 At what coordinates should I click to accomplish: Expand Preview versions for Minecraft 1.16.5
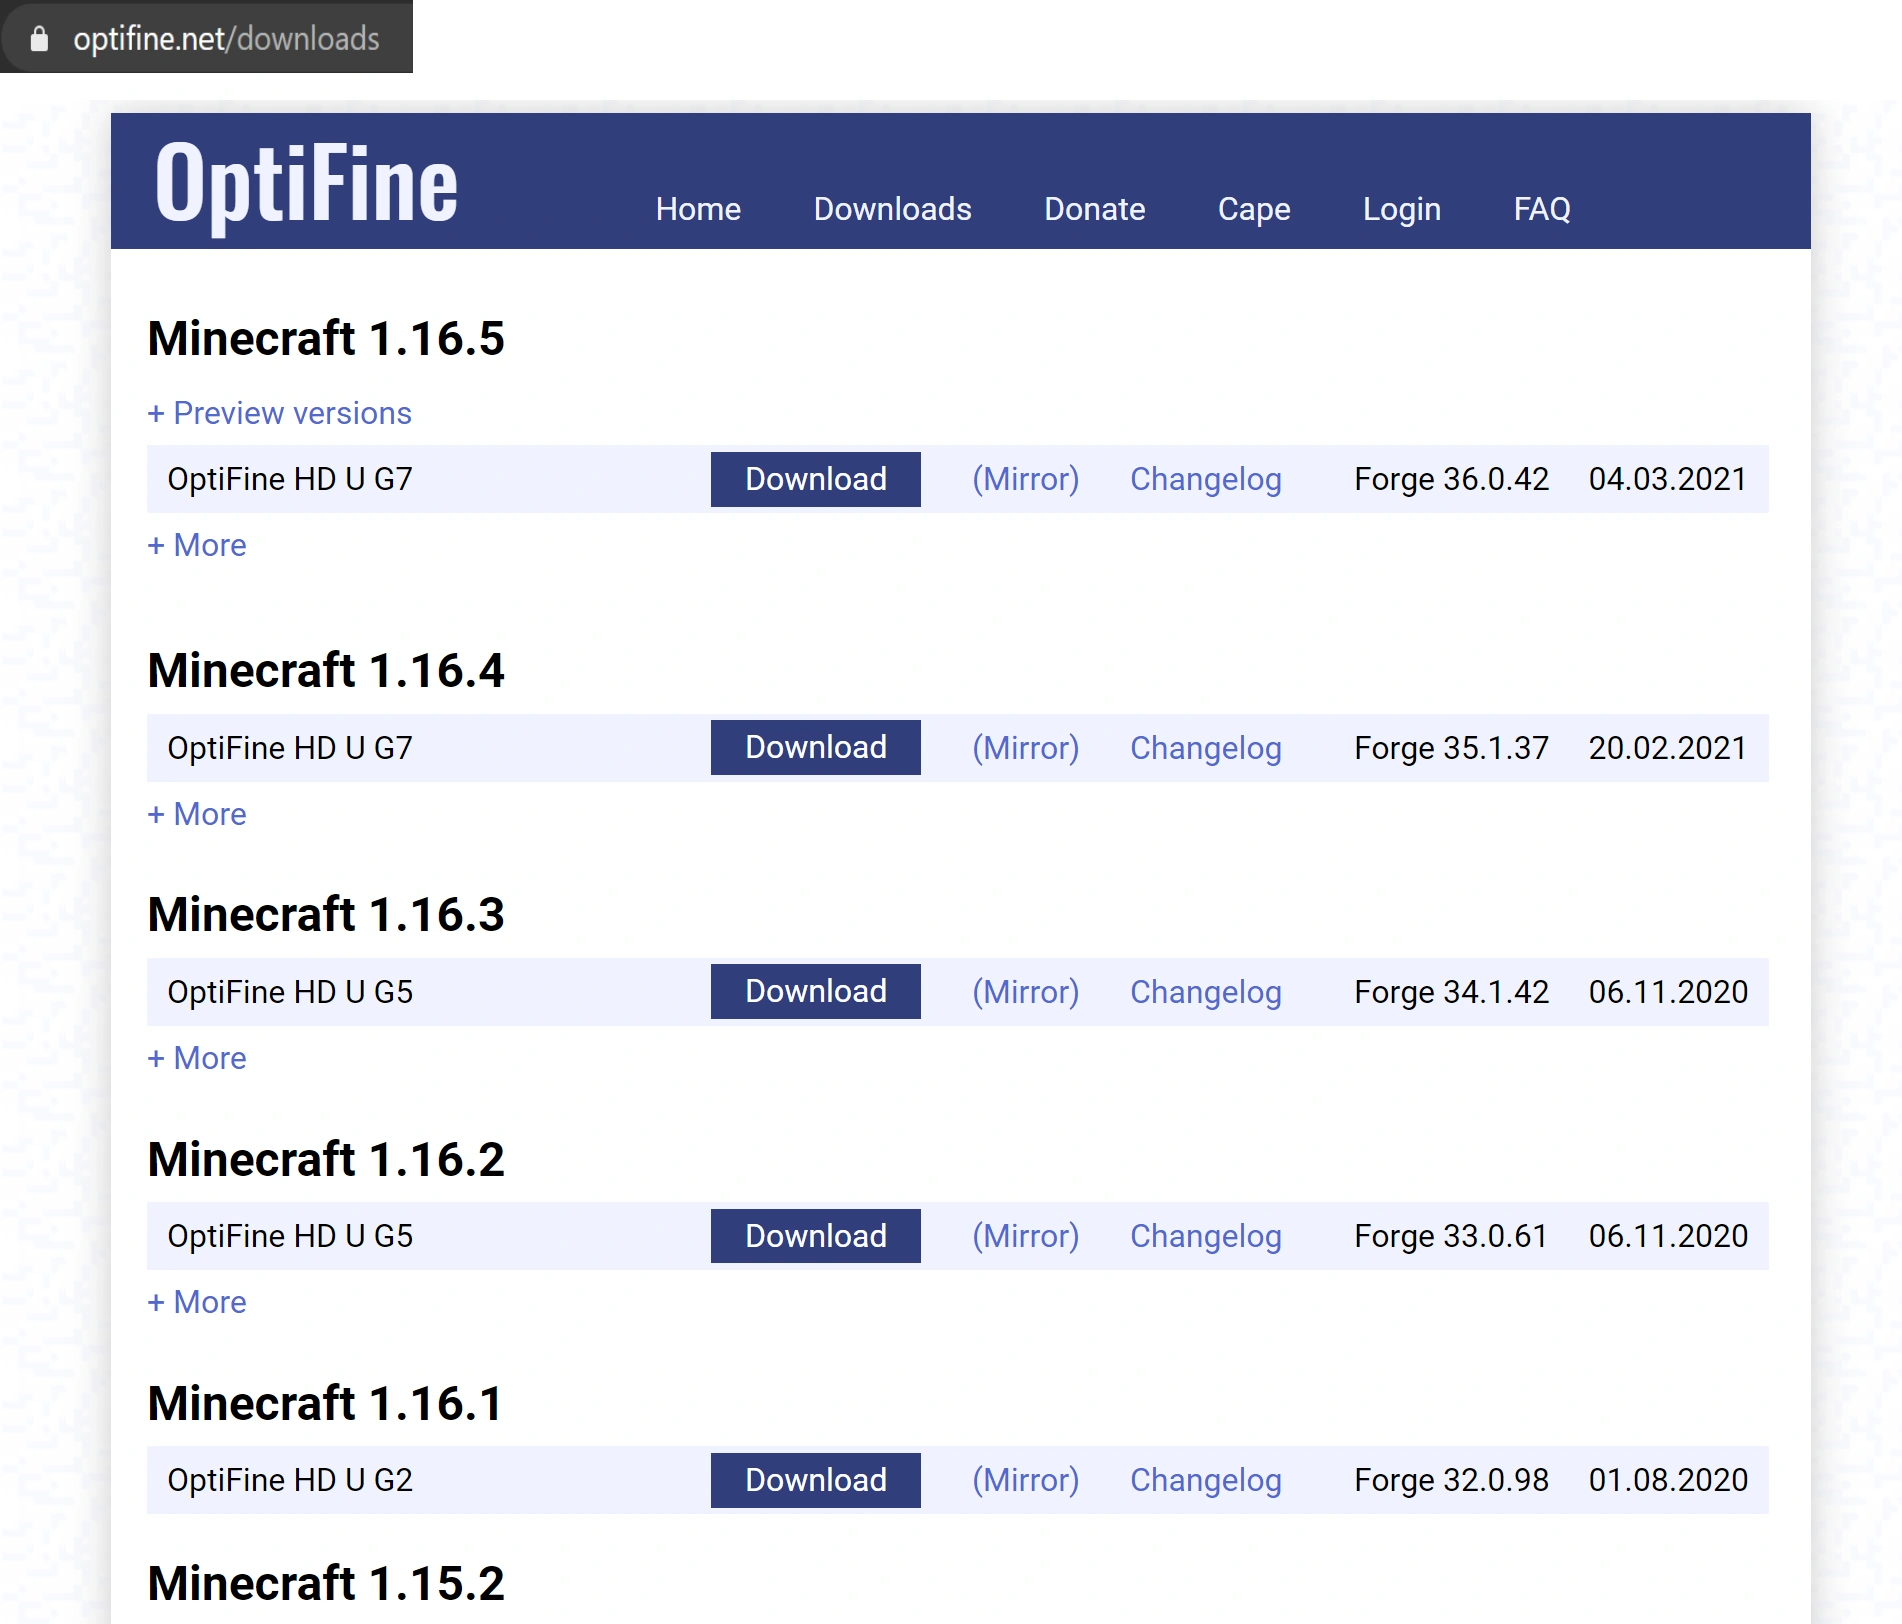coord(279,413)
